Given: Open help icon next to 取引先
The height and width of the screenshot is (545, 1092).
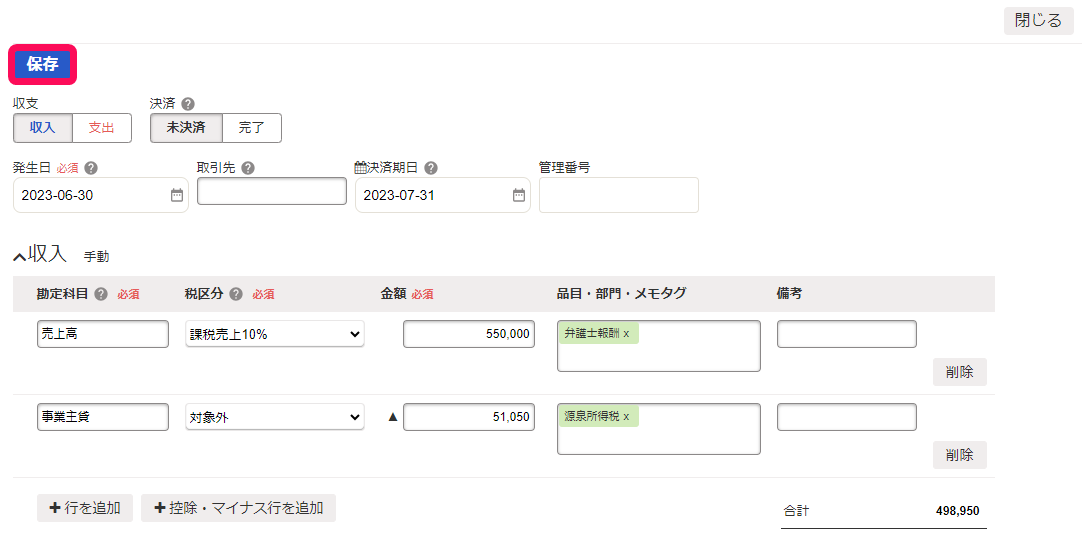Looking at the screenshot, I should (247, 168).
